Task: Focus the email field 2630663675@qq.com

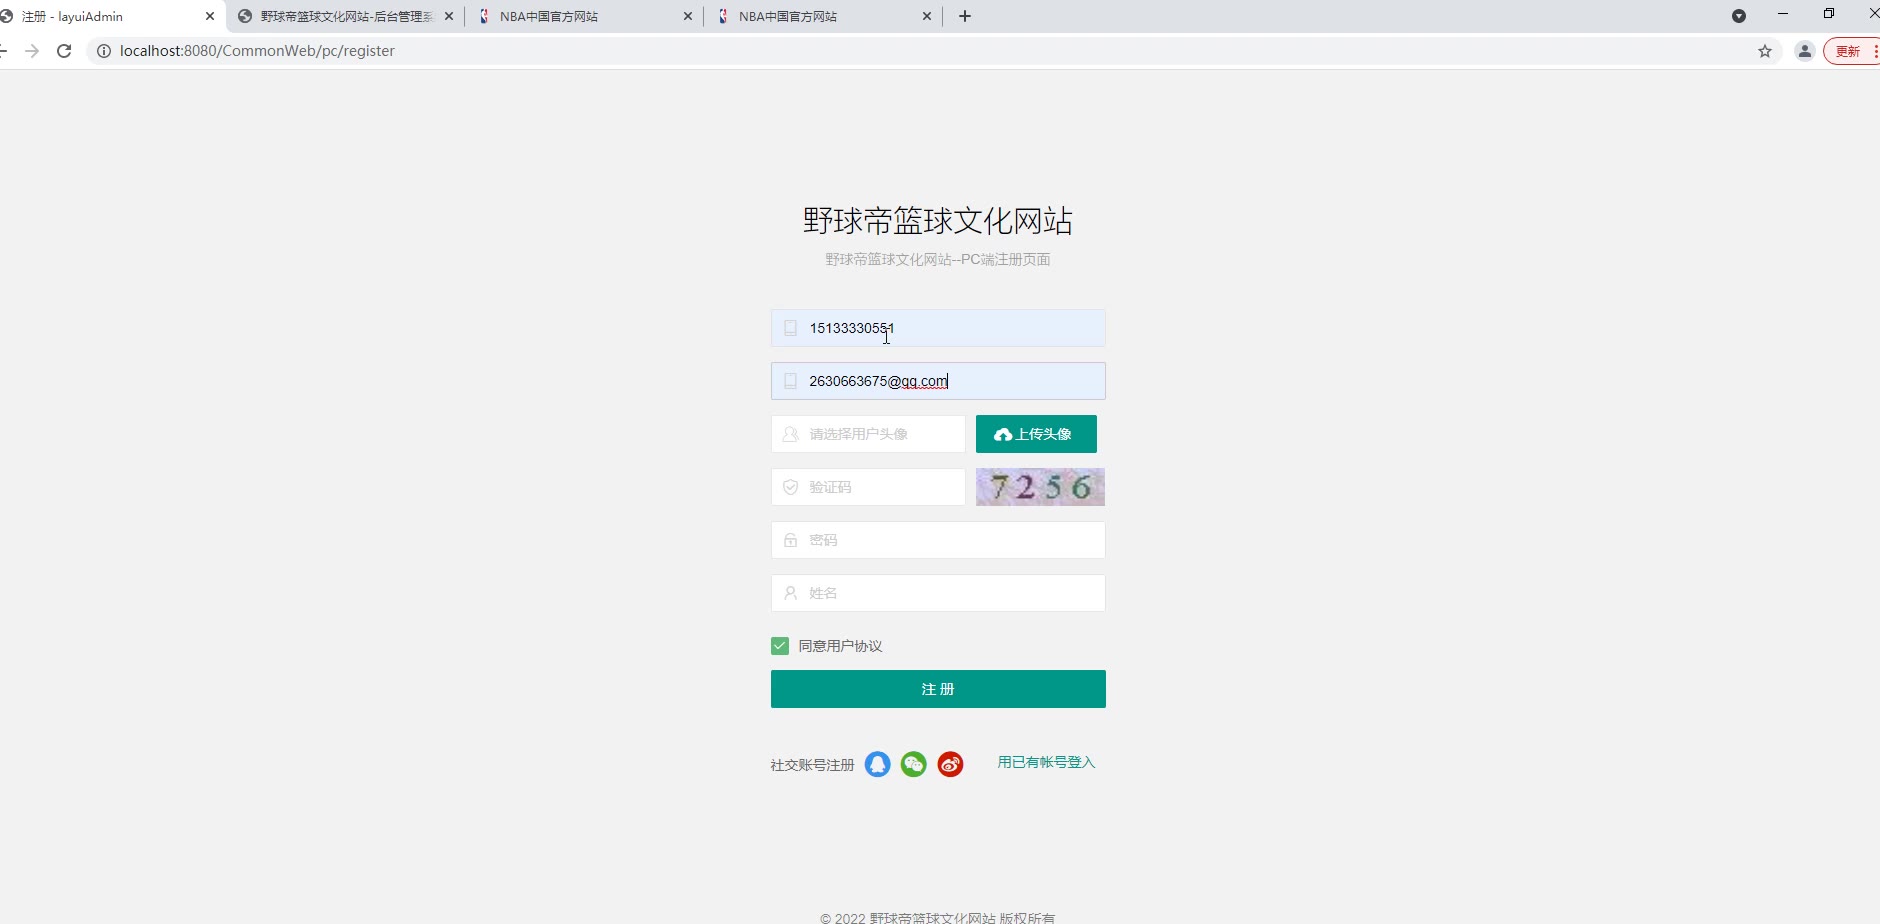Action: (938, 381)
